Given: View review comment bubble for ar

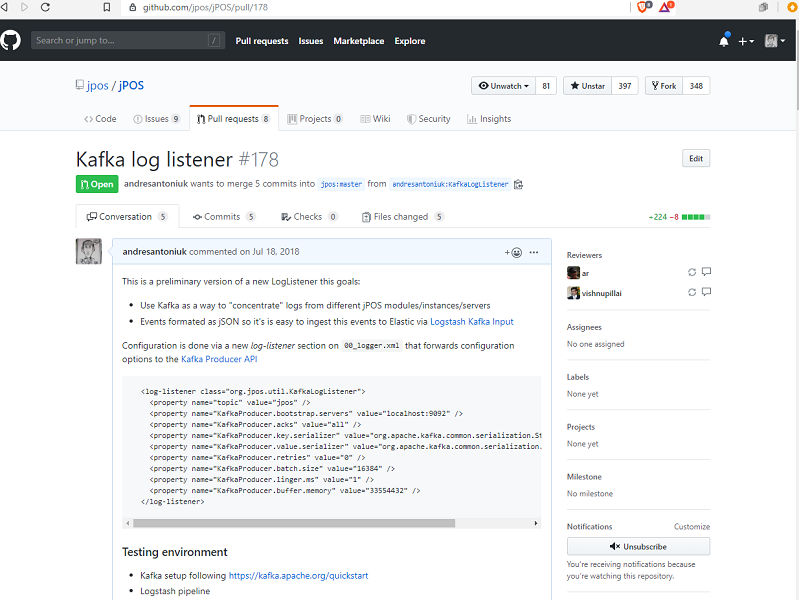Looking at the screenshot, I should pos(706,272).
